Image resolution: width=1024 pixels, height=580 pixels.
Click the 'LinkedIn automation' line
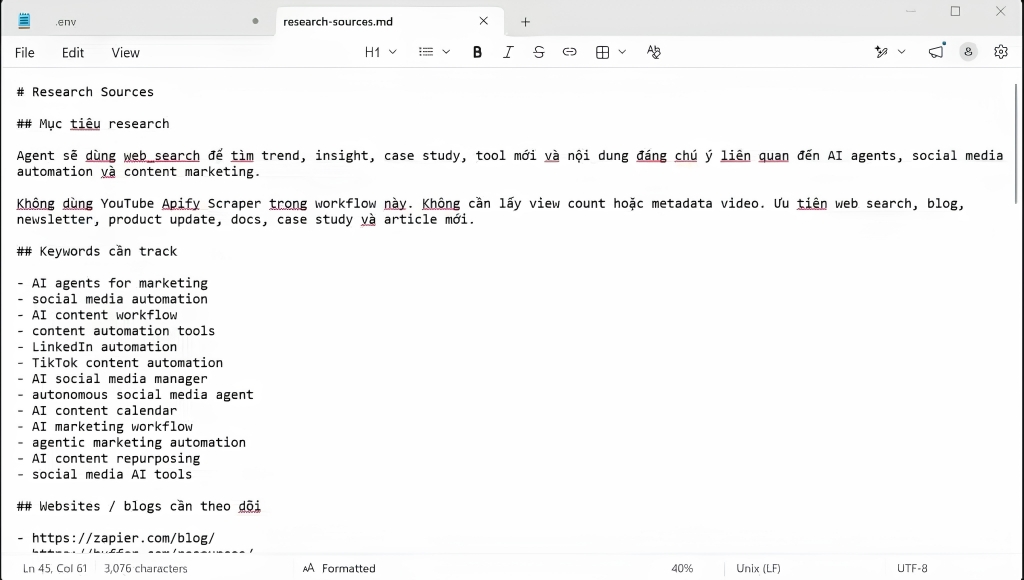click(x=97, y=347)
